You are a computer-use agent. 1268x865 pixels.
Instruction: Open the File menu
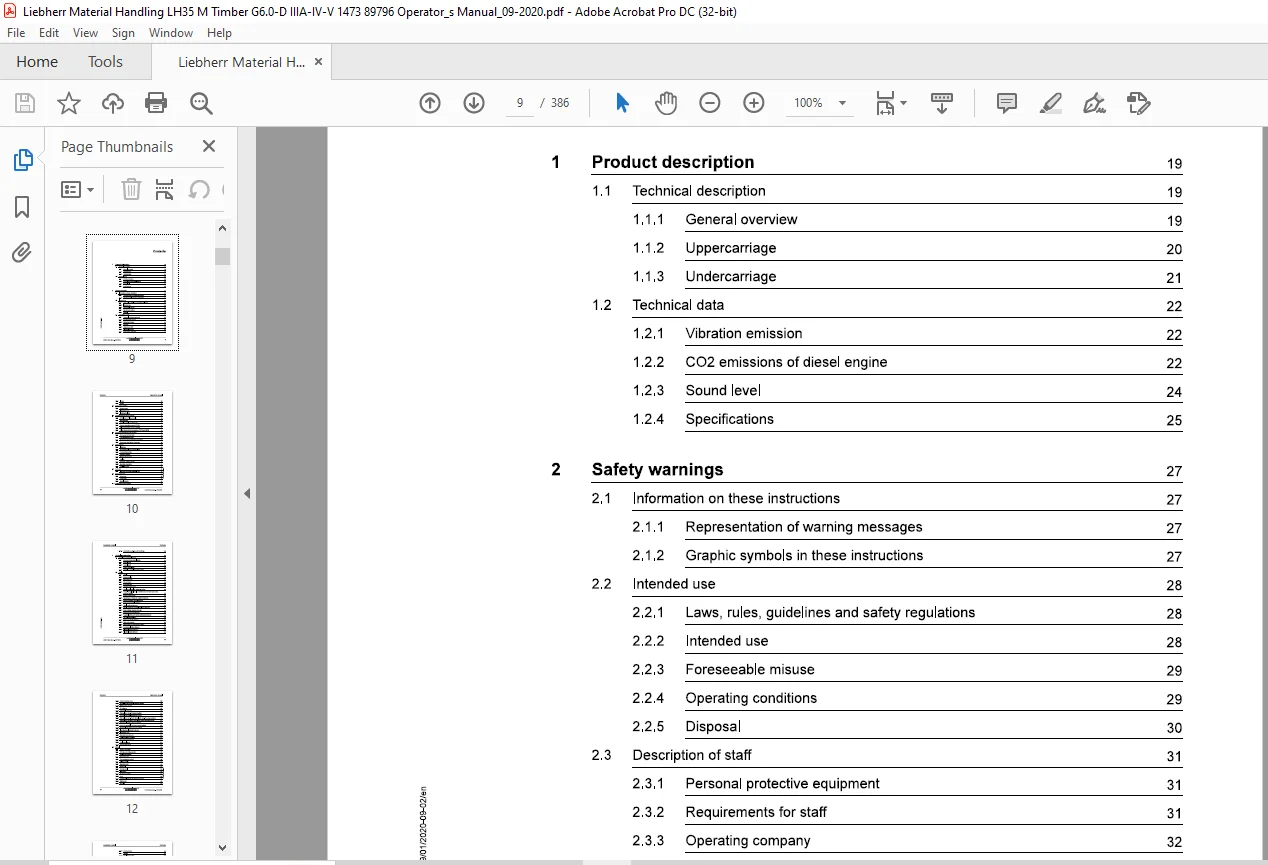[x=16, y=33]
